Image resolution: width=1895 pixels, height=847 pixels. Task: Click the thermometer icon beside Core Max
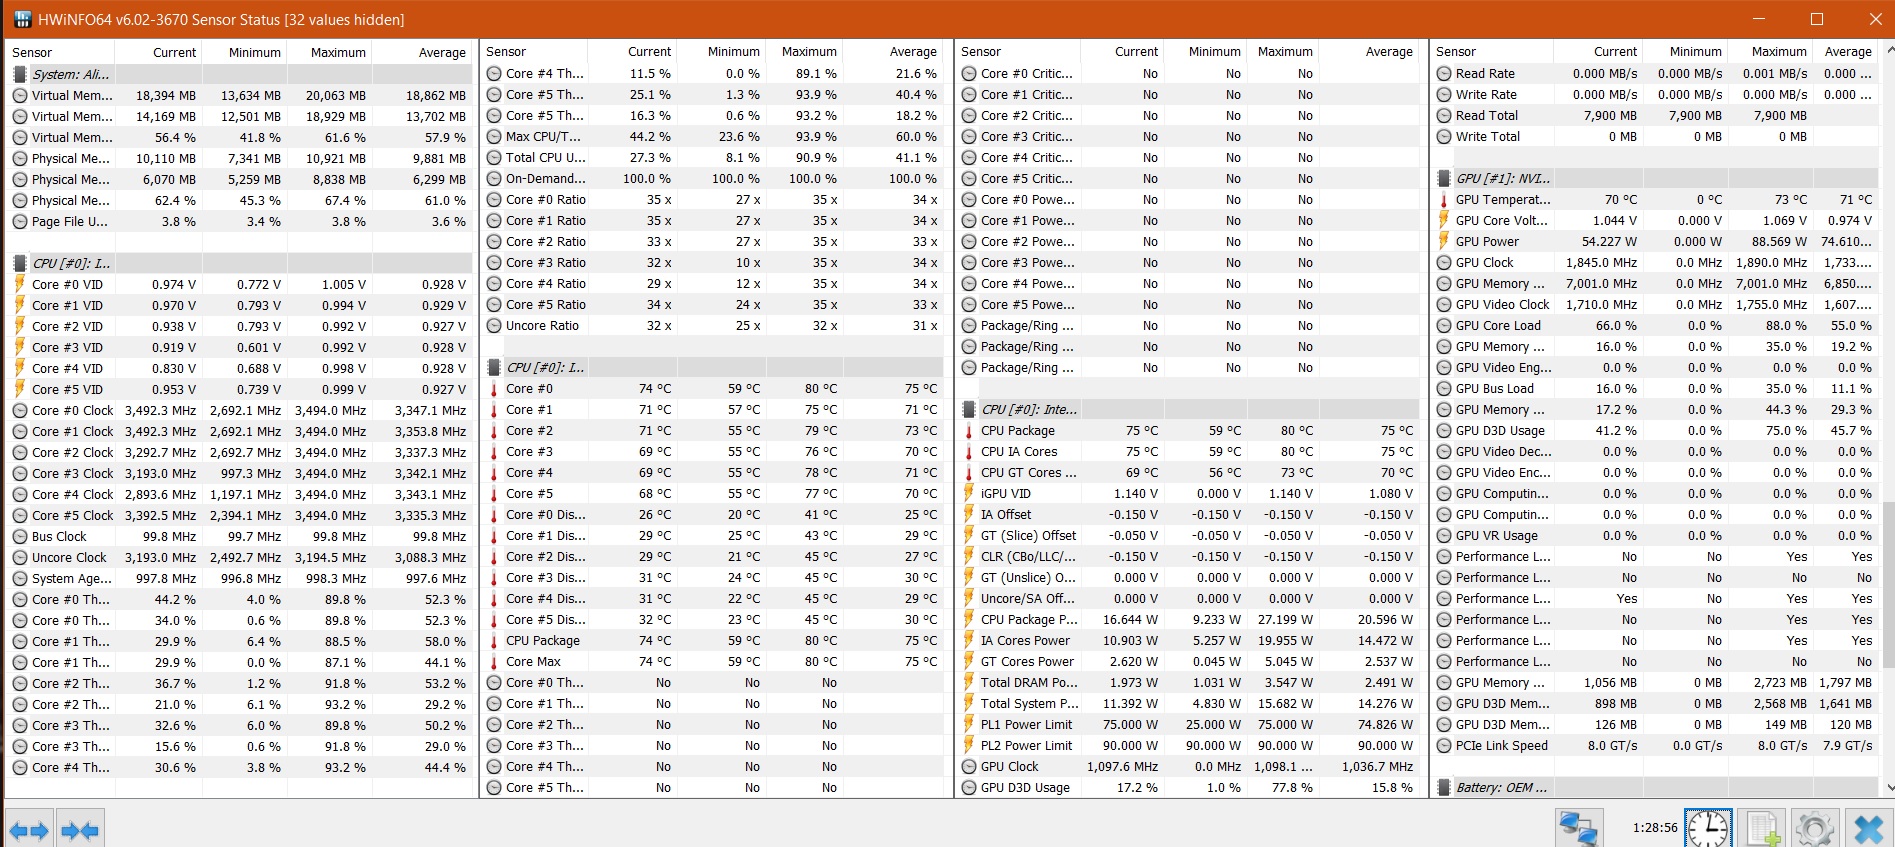494,661
